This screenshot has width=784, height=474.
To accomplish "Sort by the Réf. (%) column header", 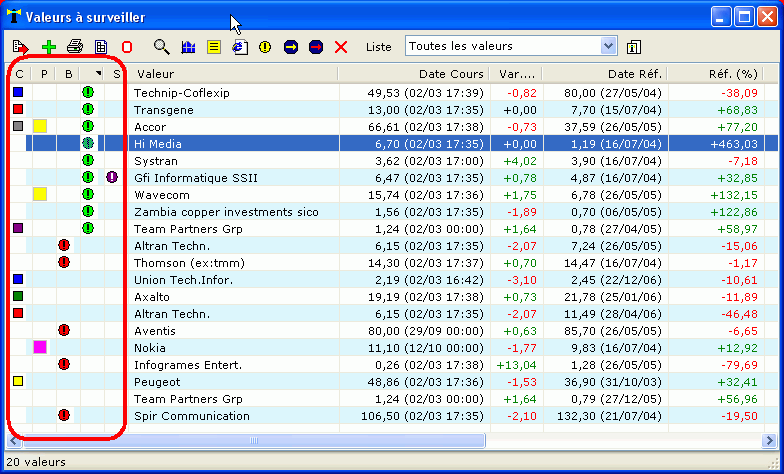I will [716, 74].
